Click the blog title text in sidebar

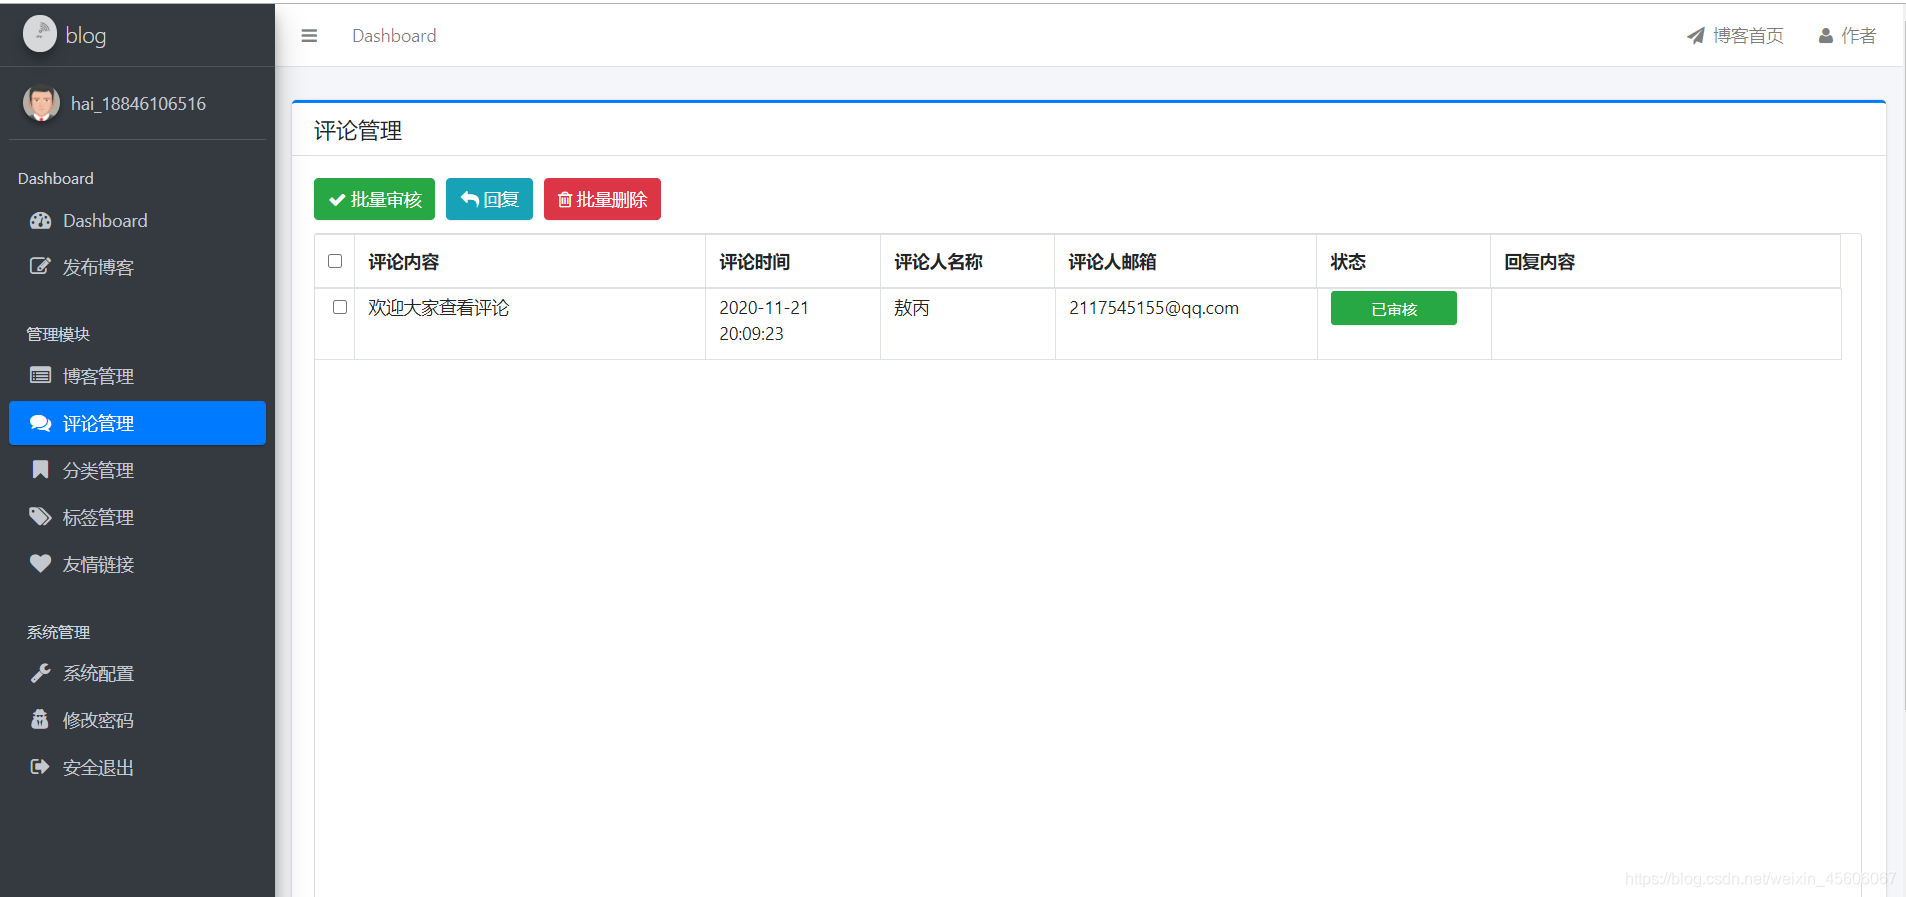tap(86, 35)
